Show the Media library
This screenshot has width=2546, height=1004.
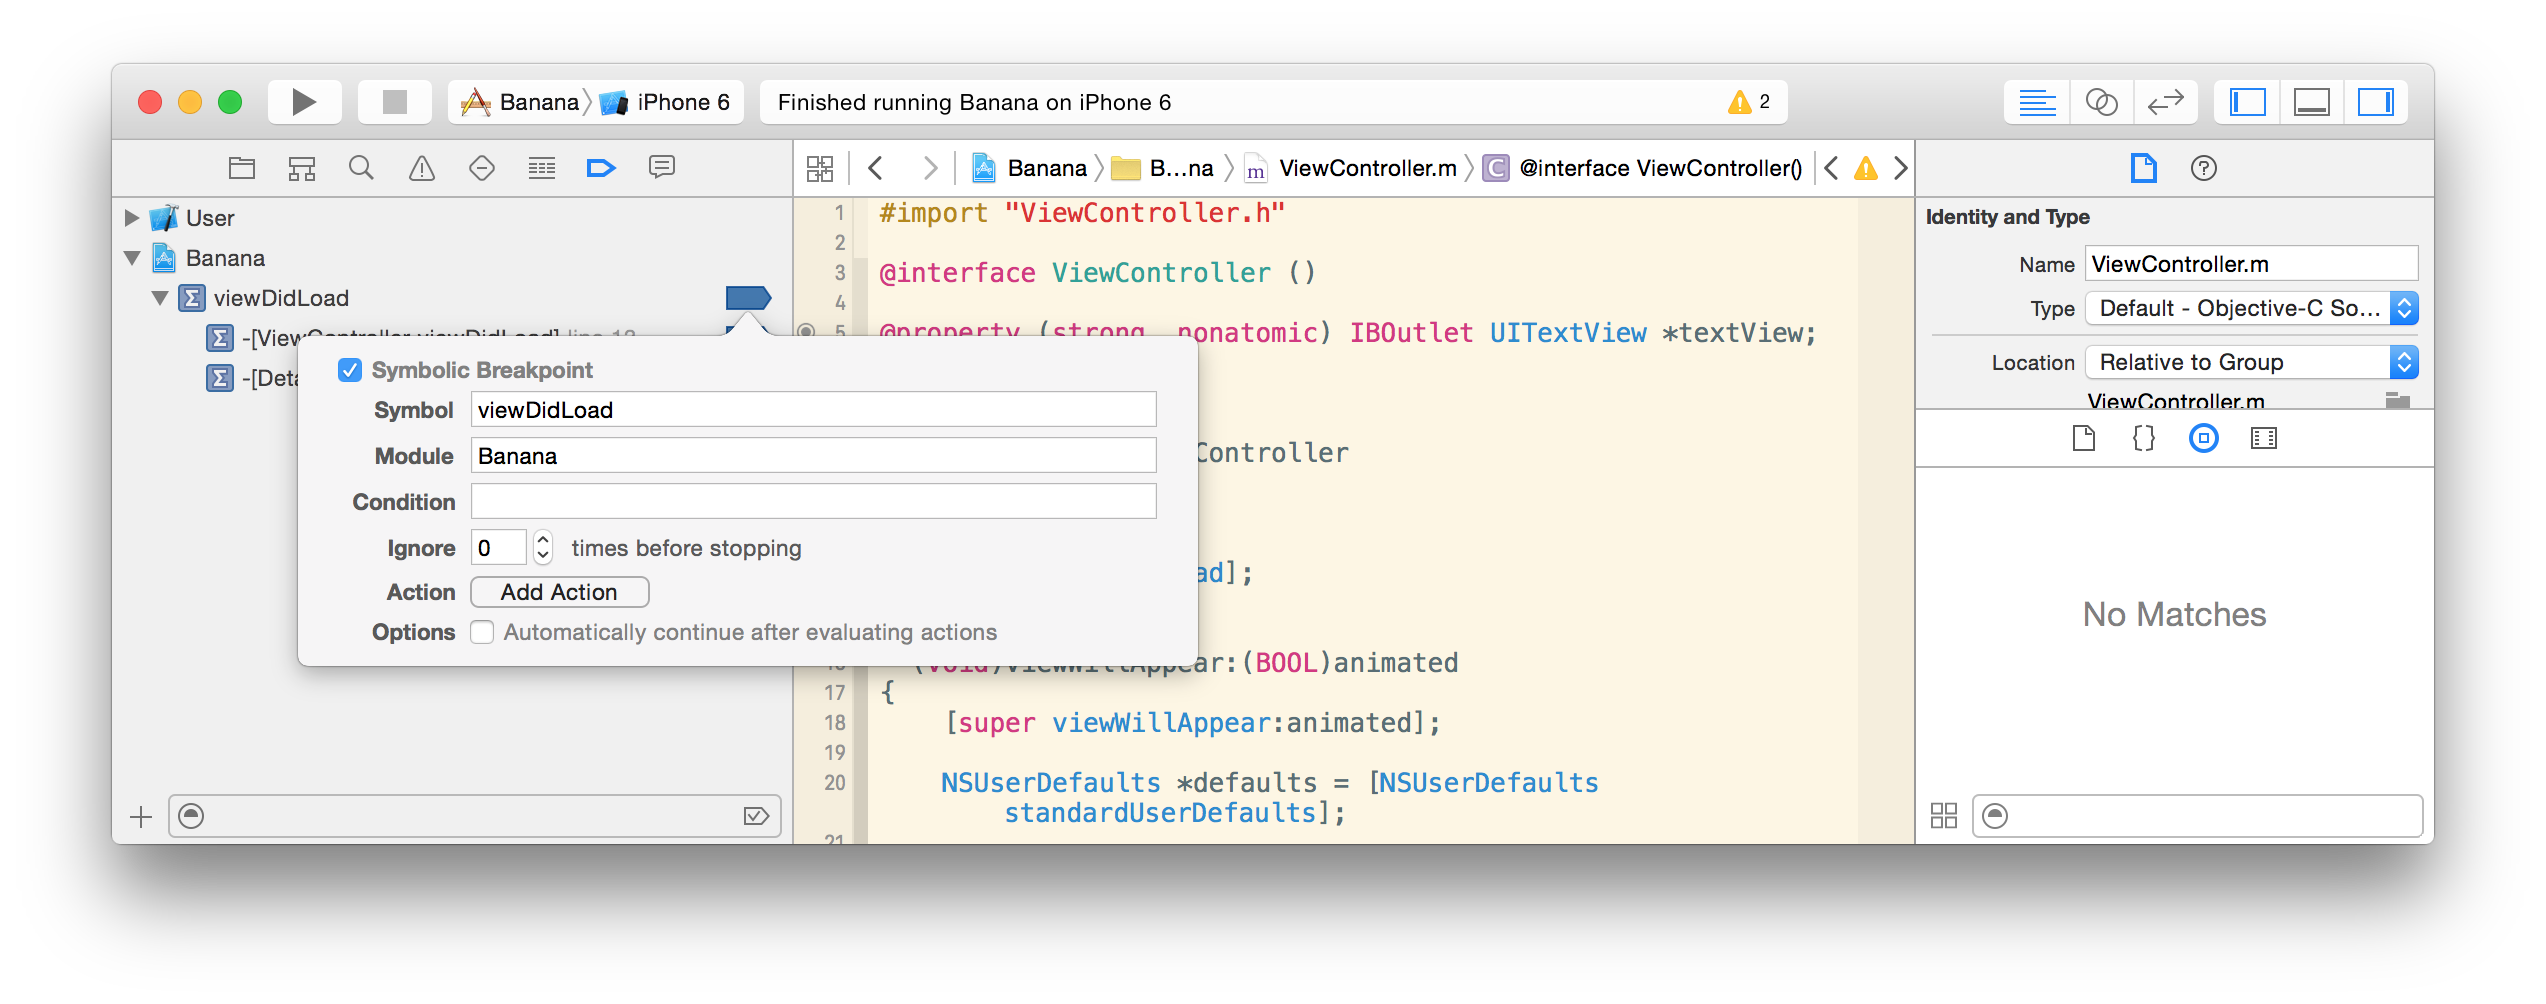(2264, 438)
